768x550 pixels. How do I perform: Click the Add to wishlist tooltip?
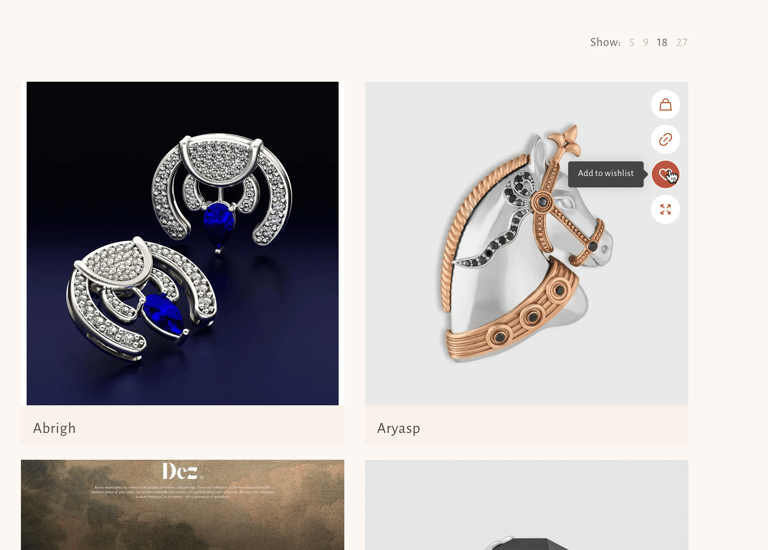point(606,173)
